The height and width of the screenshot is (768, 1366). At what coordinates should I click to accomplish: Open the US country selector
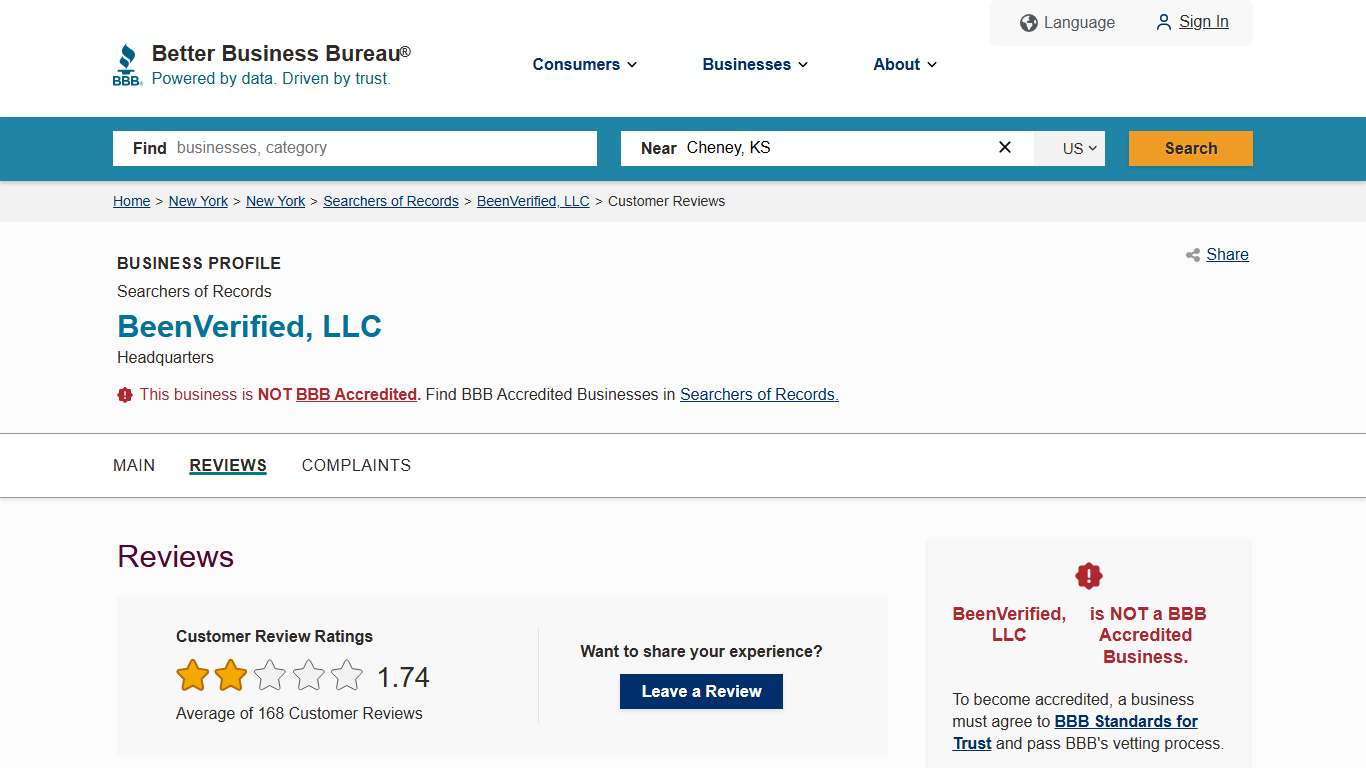pyautogui.click(x=1070, y=148)
